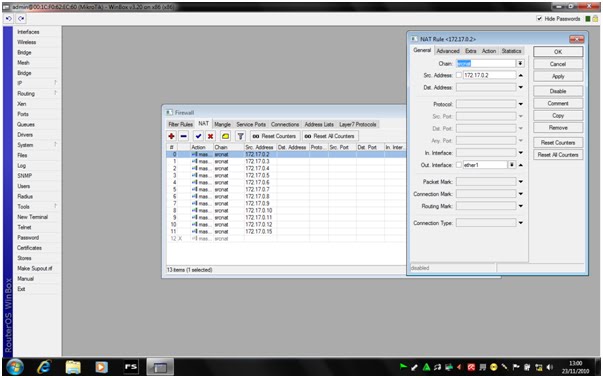Confirm NAT rule with OK button

click(x=558, y=52)
